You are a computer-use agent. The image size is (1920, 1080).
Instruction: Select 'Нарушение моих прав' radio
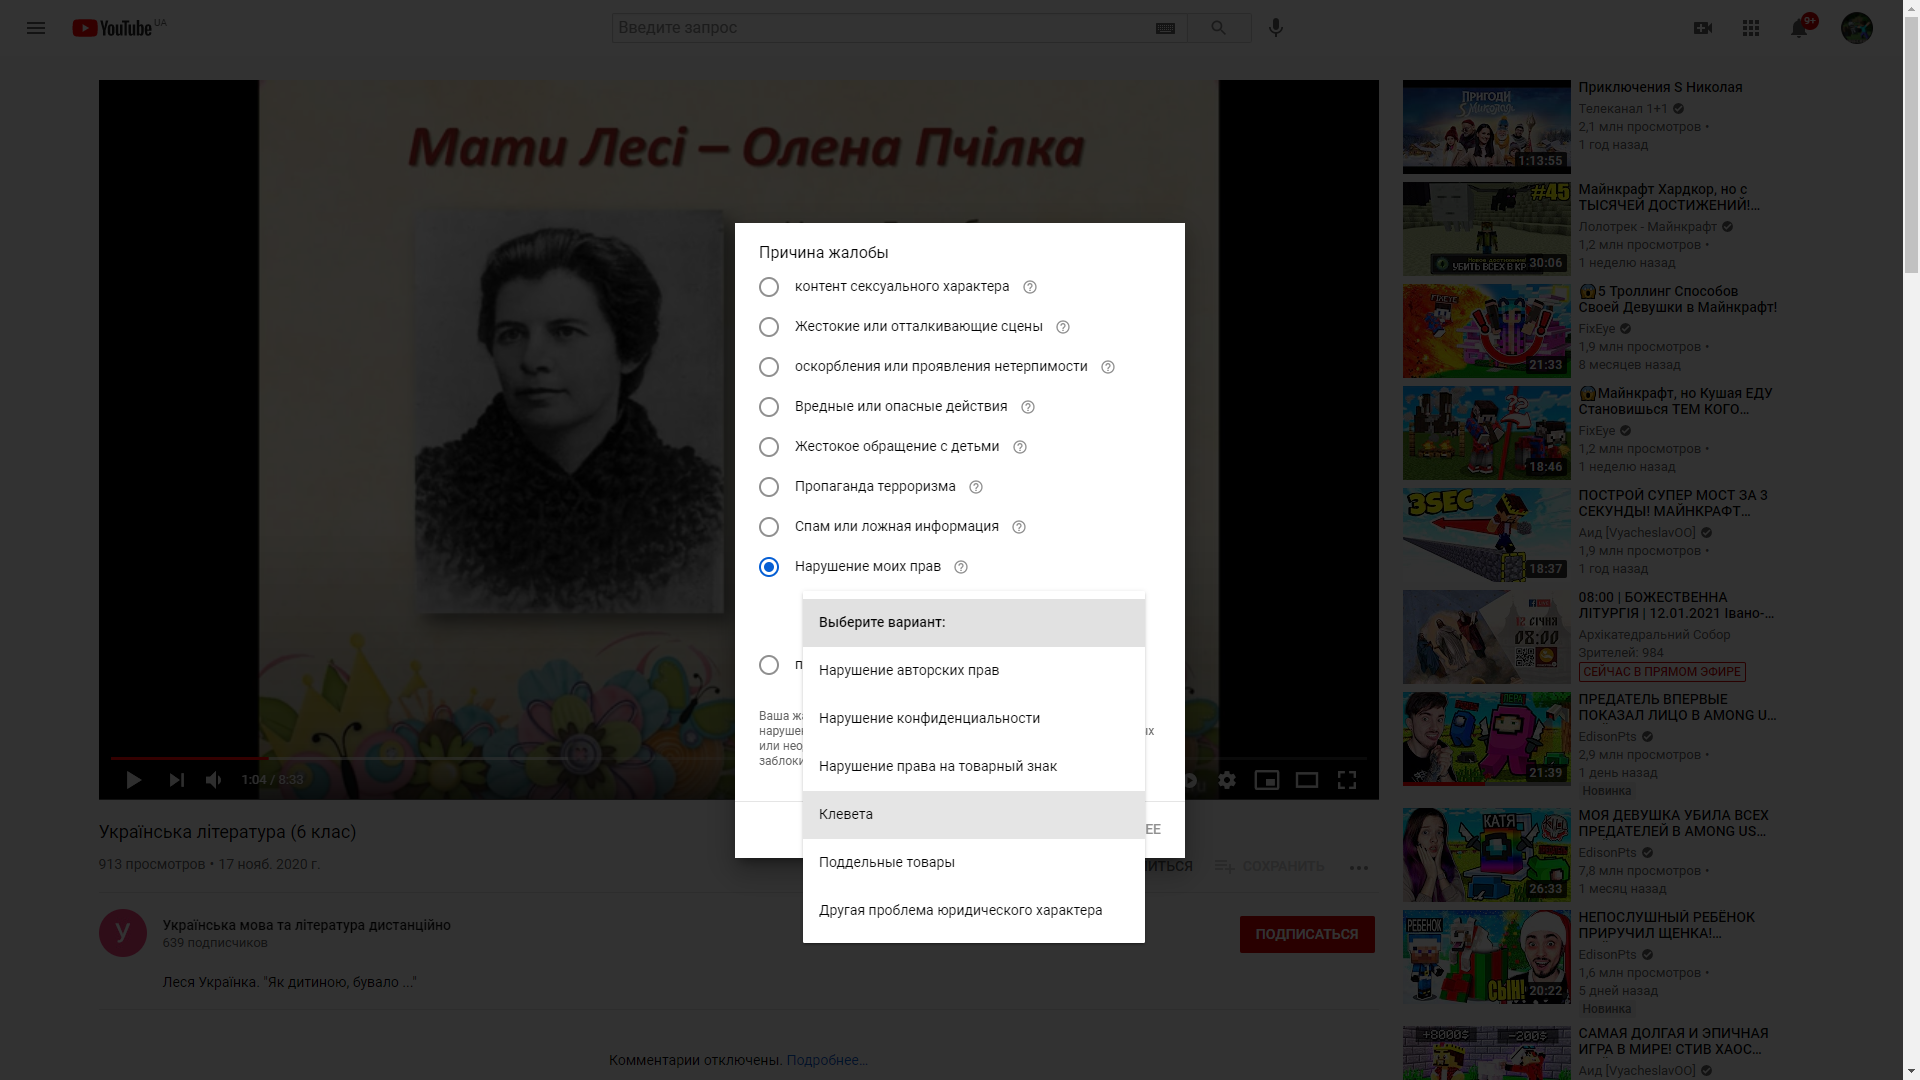click(x=769, y=567)
